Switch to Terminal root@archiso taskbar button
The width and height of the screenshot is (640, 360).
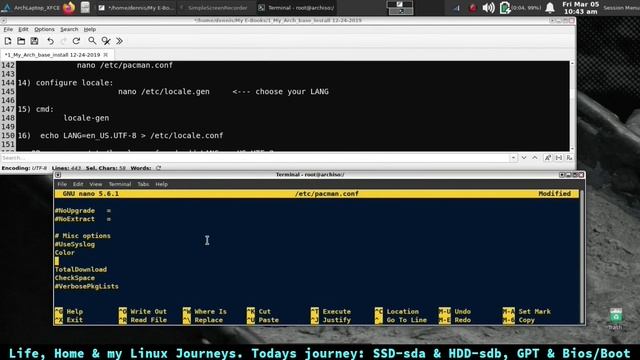coord(297,7)
